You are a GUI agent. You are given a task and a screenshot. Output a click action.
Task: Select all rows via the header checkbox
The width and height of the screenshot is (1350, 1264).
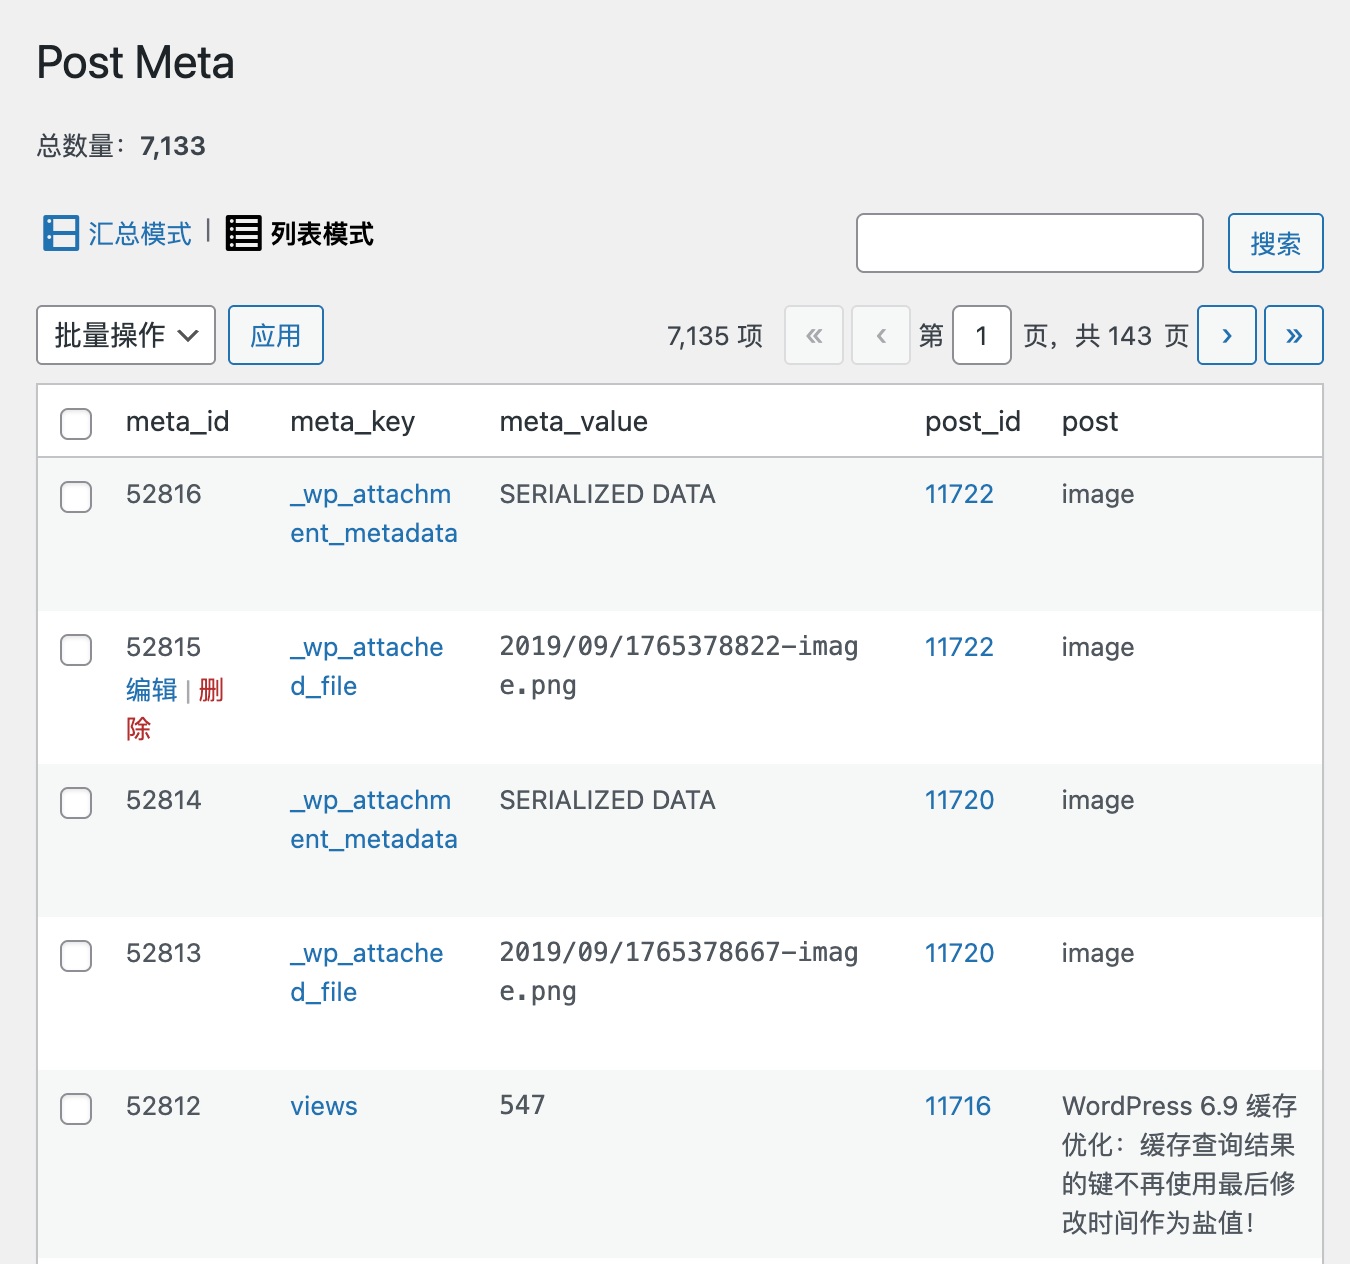pyautogui.click(x=75, y=424)
